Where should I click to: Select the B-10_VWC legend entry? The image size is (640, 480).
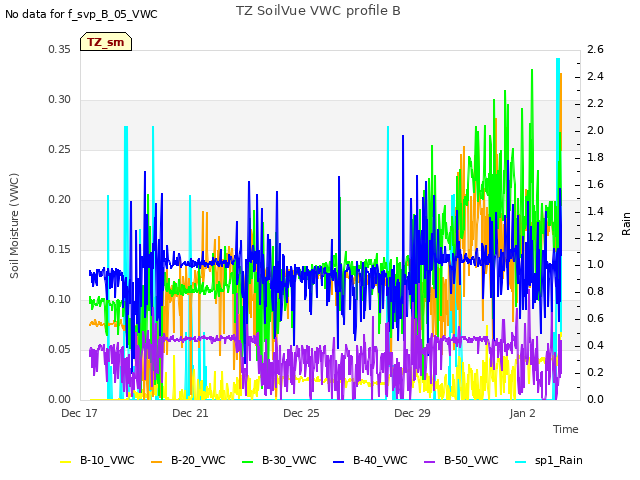coord(97,460)
